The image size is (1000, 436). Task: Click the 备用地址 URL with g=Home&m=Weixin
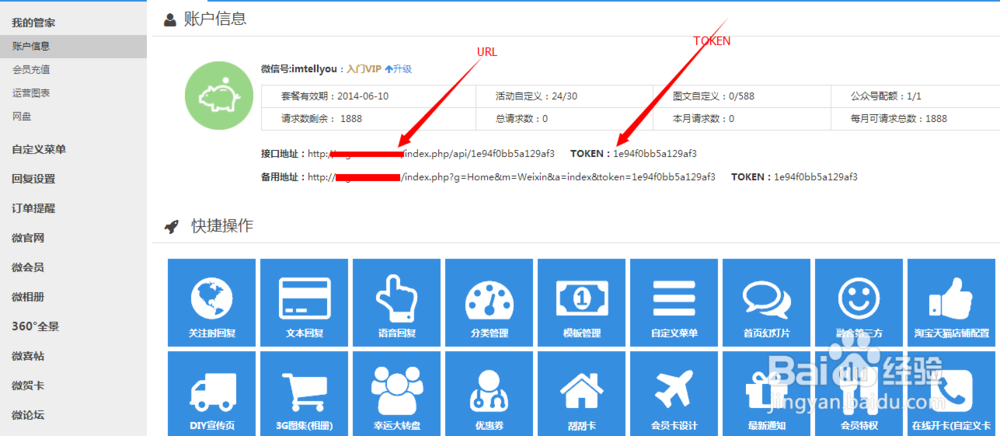511,177
